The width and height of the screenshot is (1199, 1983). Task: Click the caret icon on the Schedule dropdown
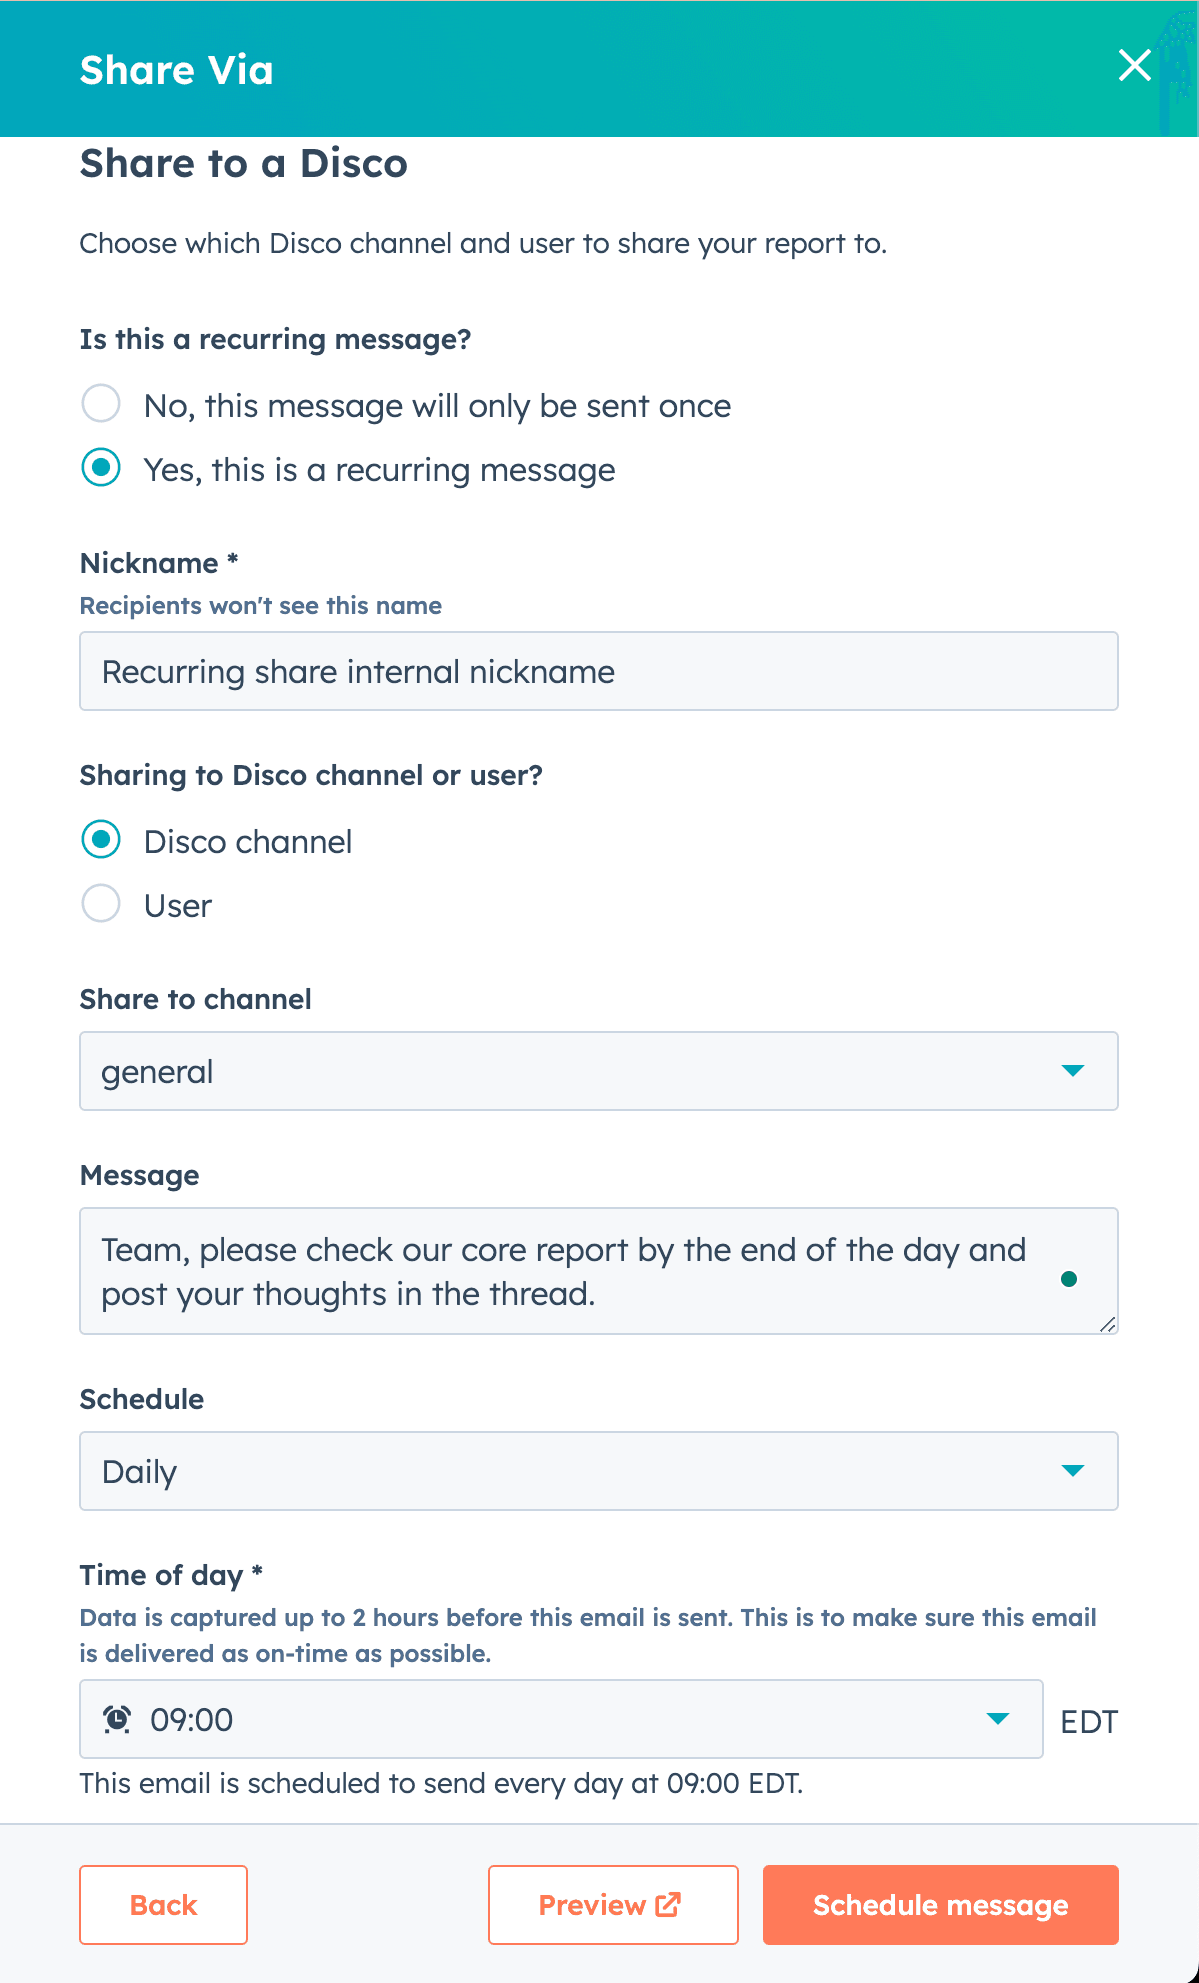(1074, 1471)
